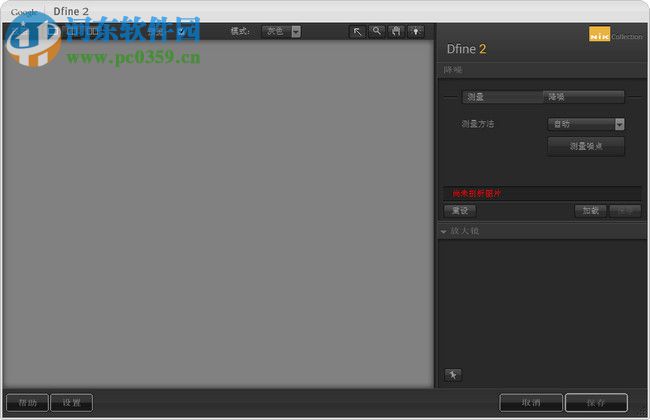650x420 pixels.
Task: Switch to the 降噪 tab
Action: click(x=584, y=97)
